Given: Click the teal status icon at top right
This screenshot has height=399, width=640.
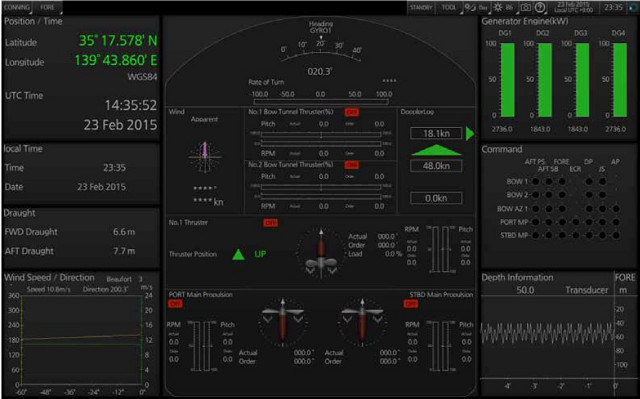Looking at the screenshot, I should pos(633,7).
